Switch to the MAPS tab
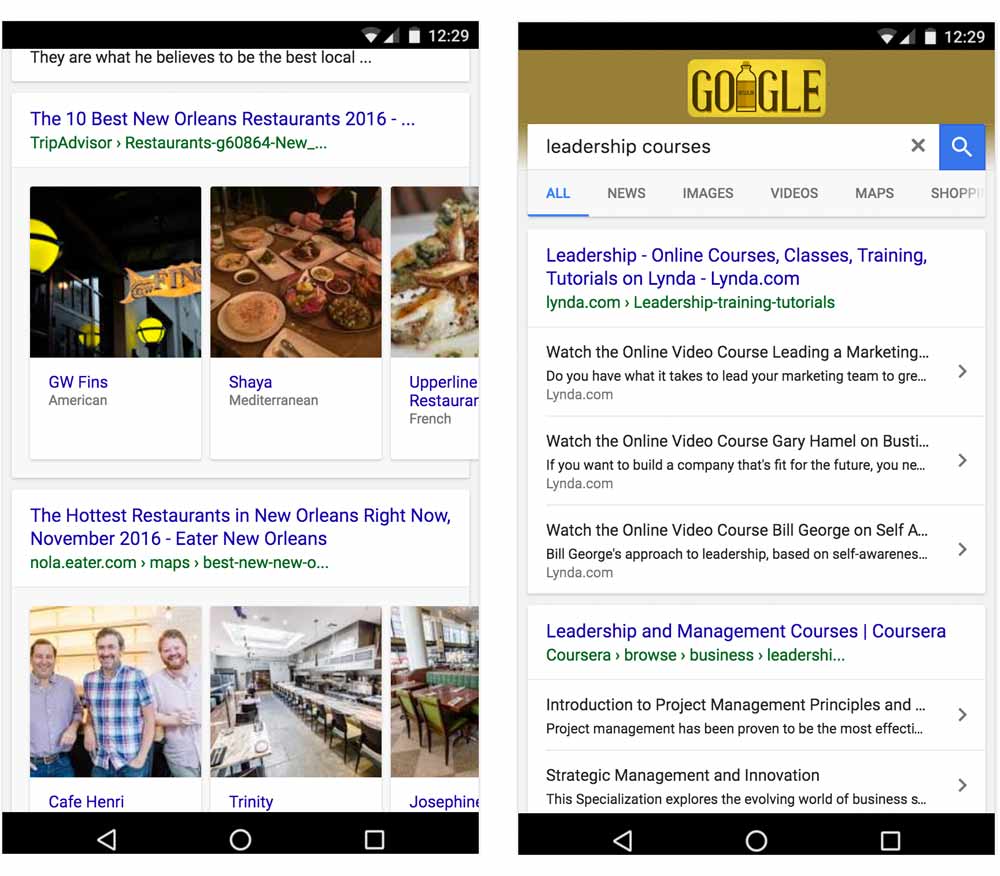 click(874, 193)
